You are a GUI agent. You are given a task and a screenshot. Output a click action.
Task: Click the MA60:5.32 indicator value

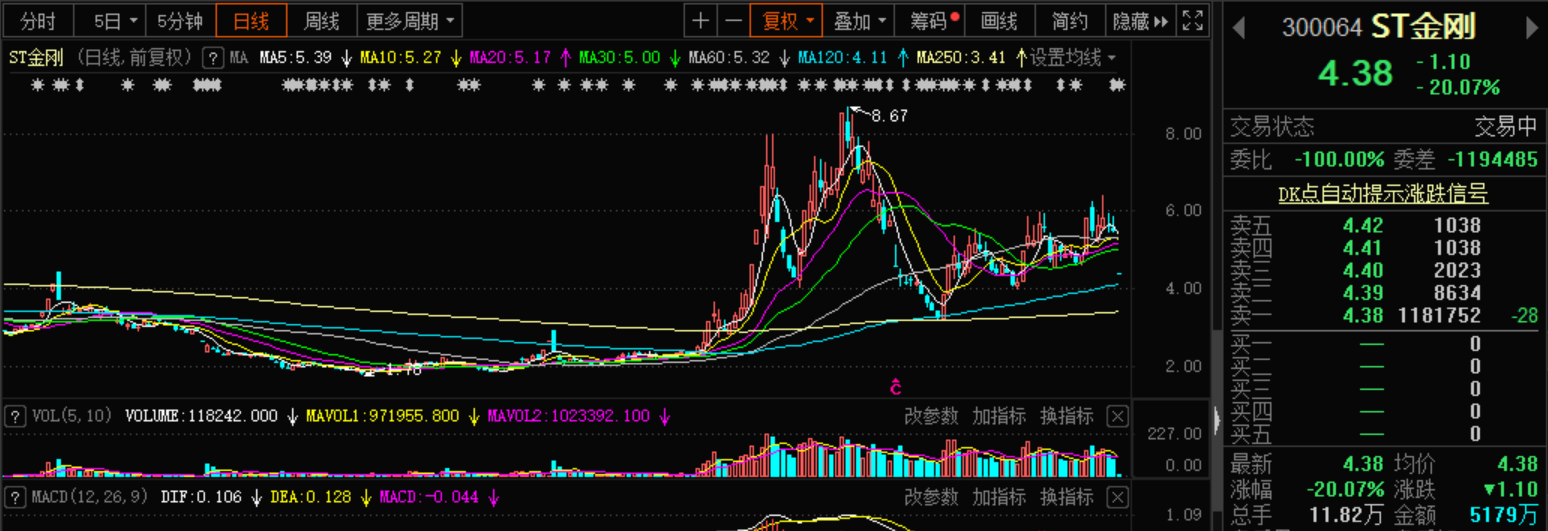coord(729,58)
